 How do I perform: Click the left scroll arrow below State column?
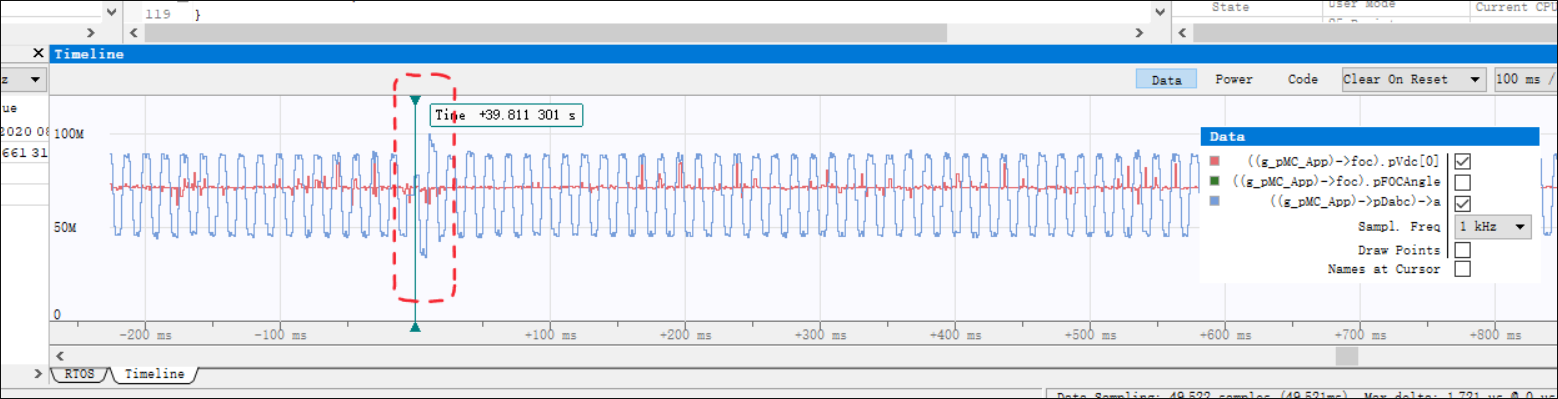pyautogui.click(x=1181, y=33)
